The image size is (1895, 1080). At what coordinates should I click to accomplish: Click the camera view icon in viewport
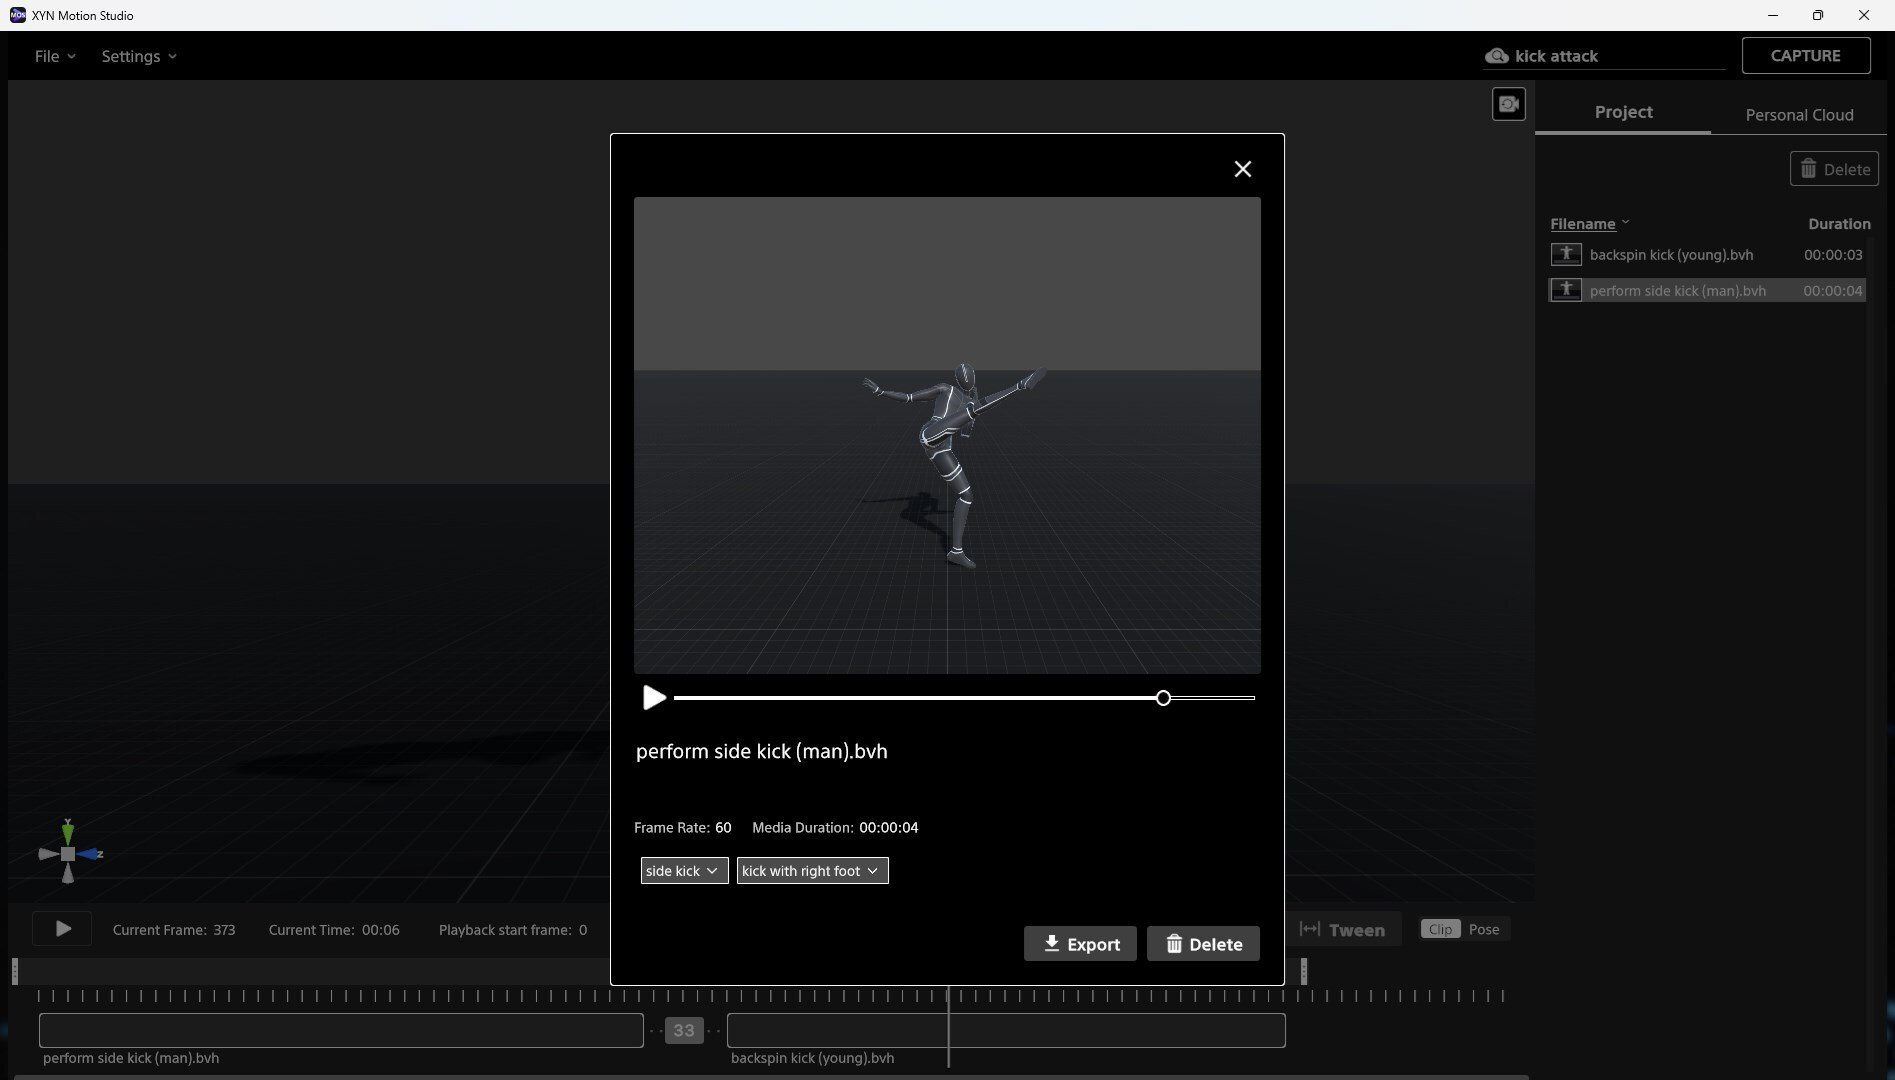[x=1508, y=104]
